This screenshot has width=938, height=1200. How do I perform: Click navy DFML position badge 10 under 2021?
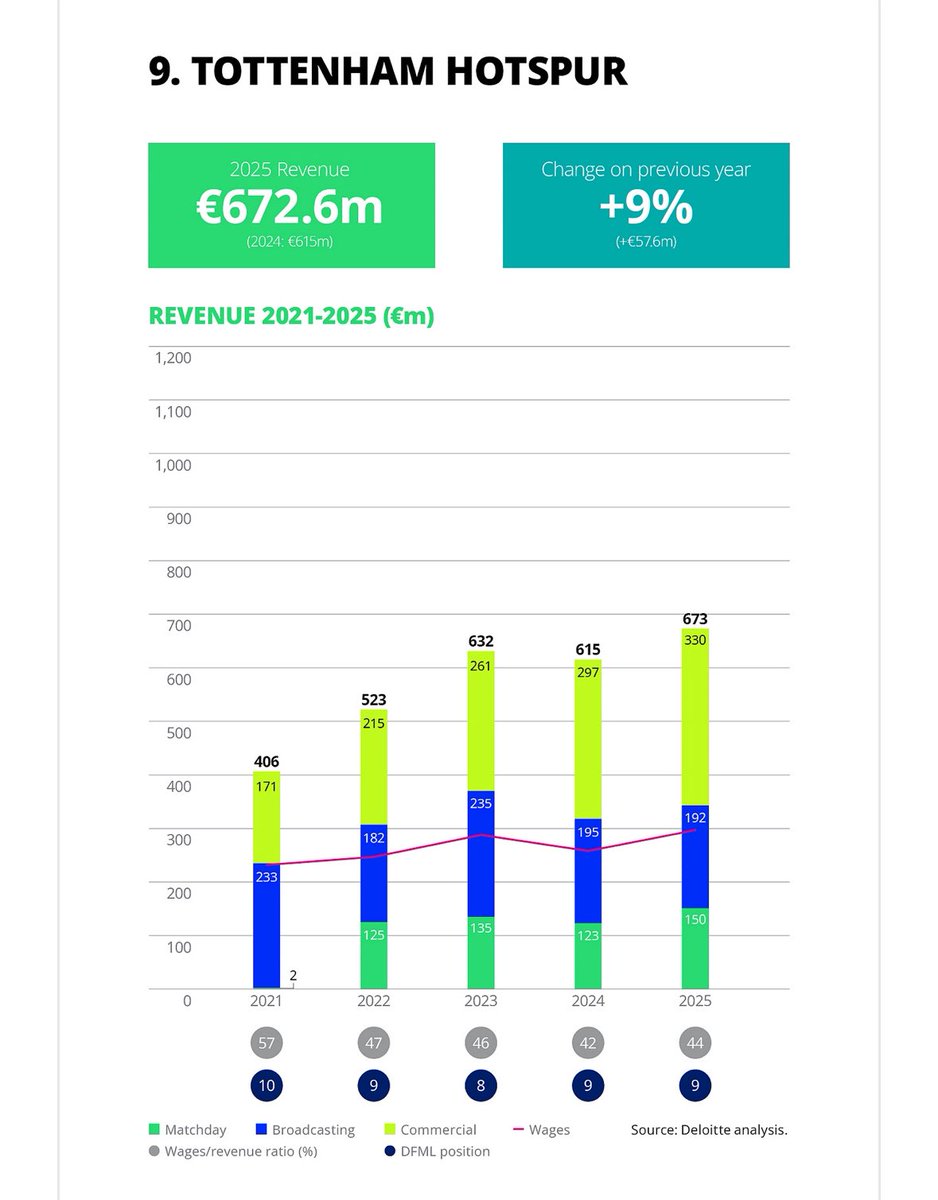tap(266, 1086)
